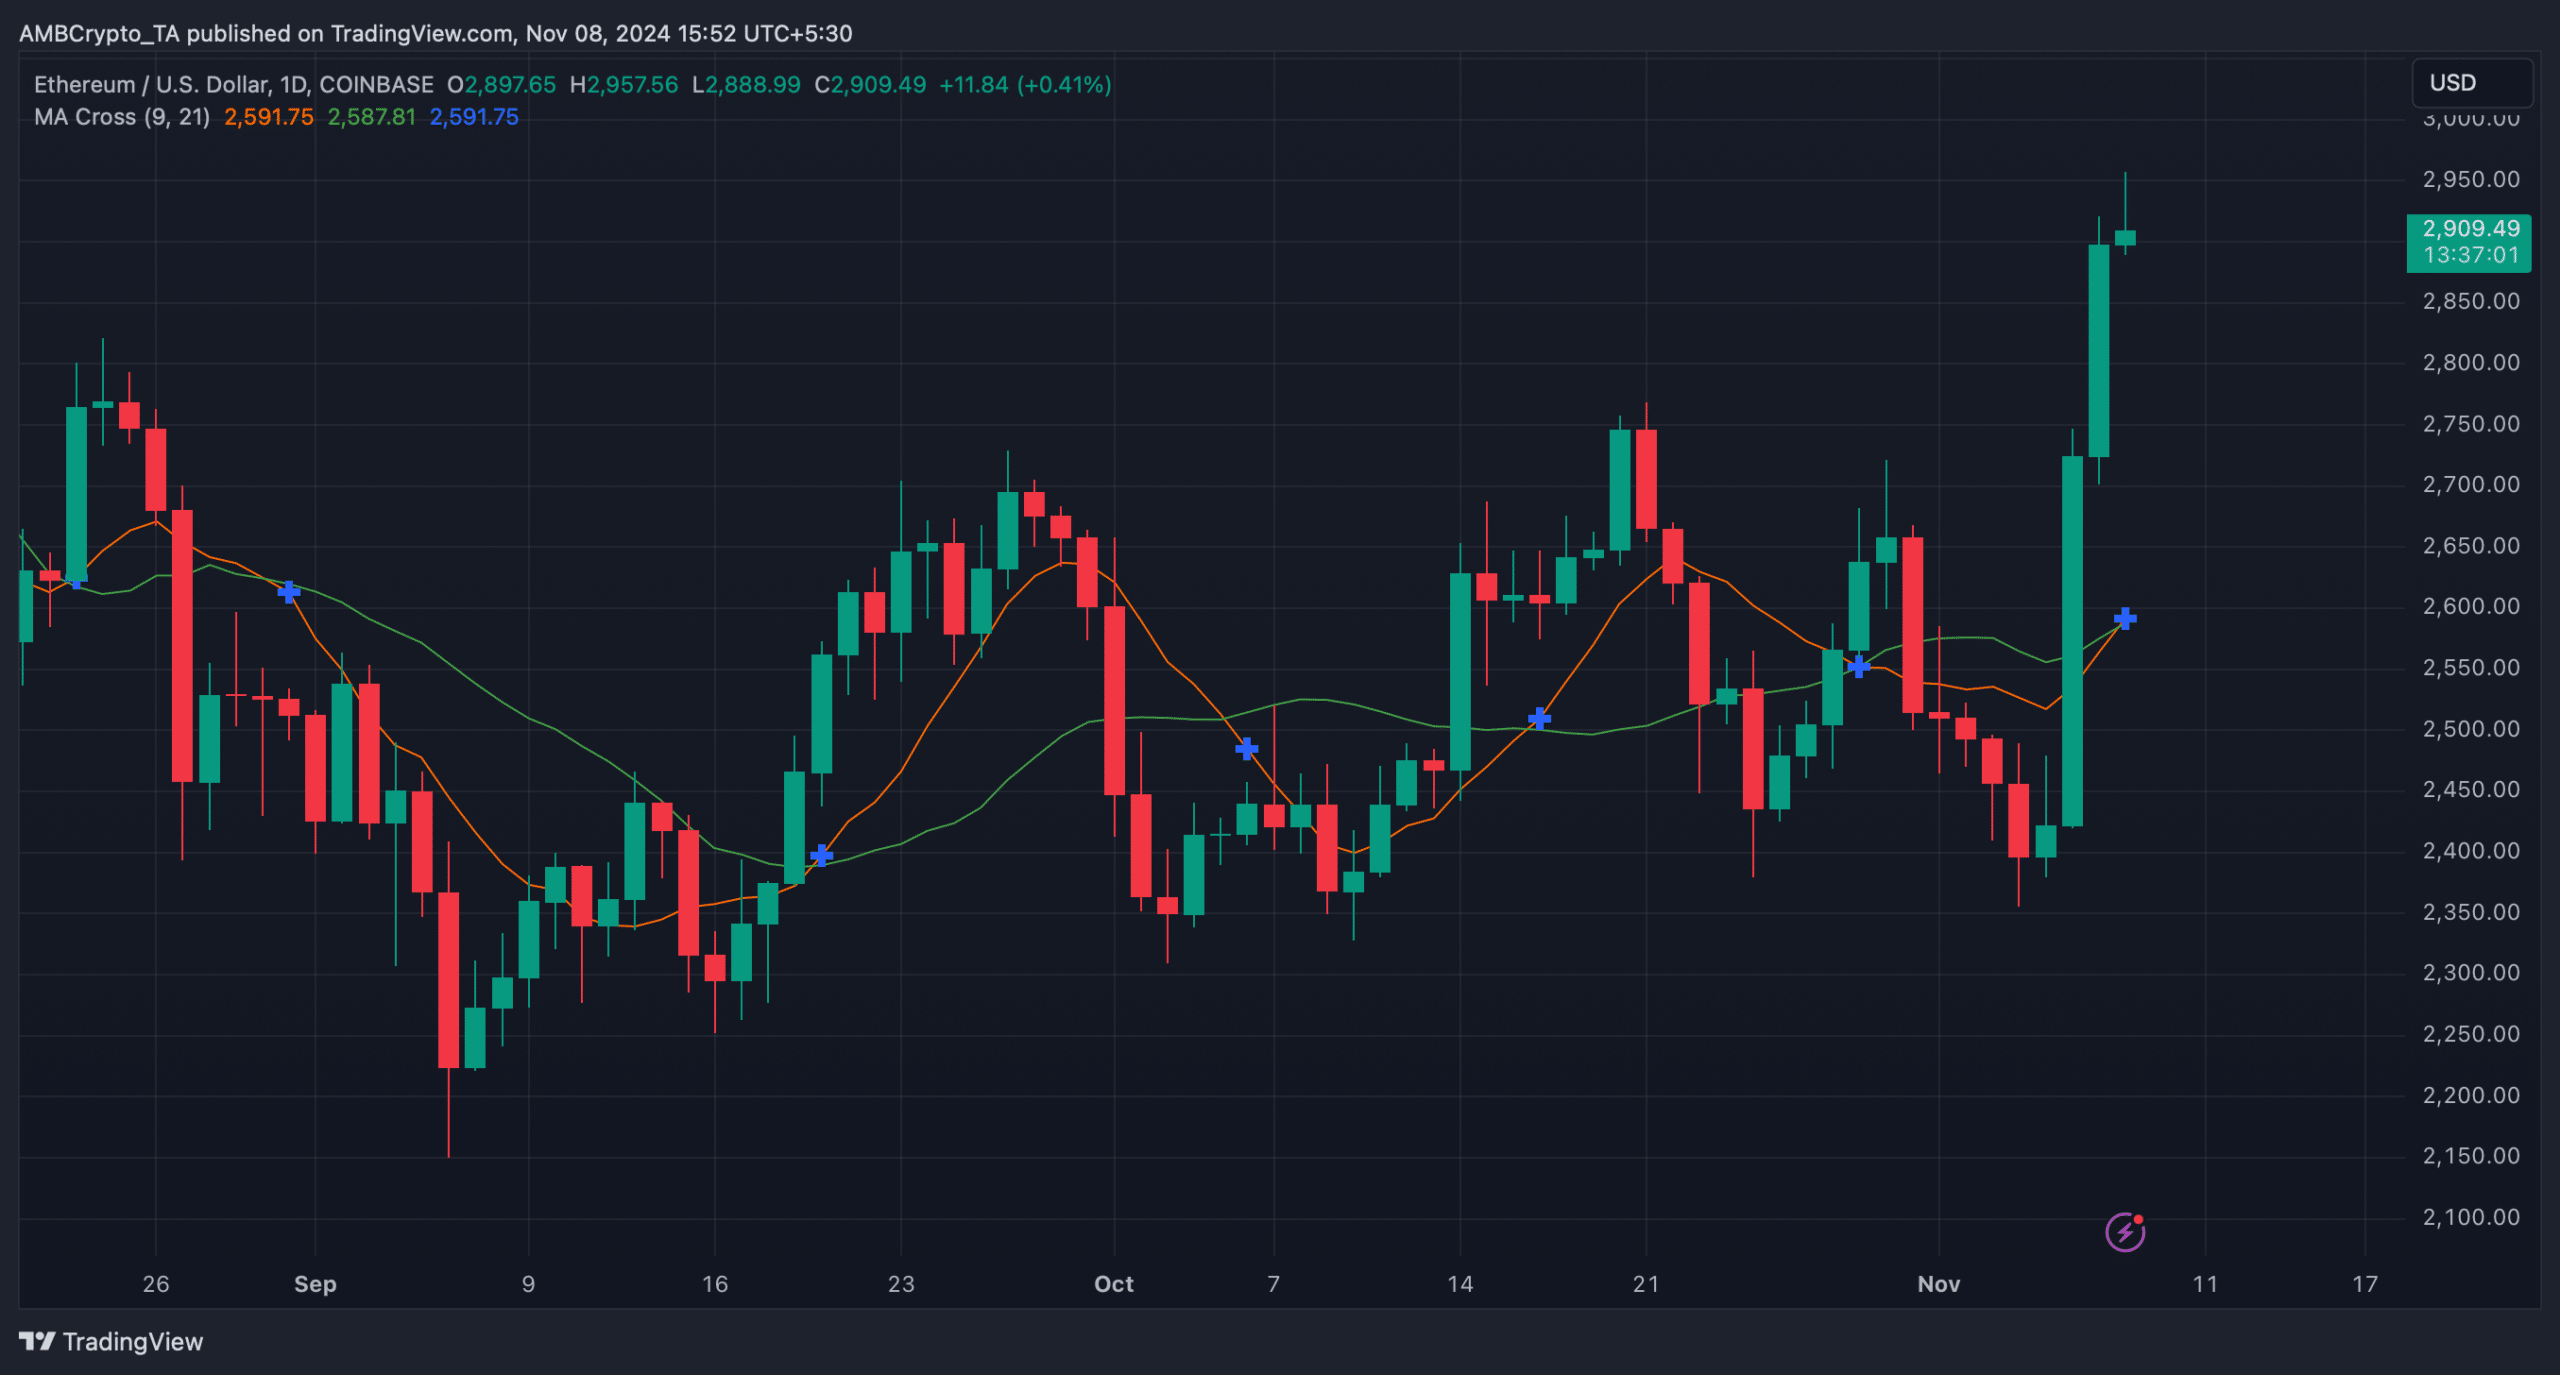This screenshot has width=2560, height=1375.
Task: Click the 2,100.00 price axis label
Action: click(x=2471, y=1217)
